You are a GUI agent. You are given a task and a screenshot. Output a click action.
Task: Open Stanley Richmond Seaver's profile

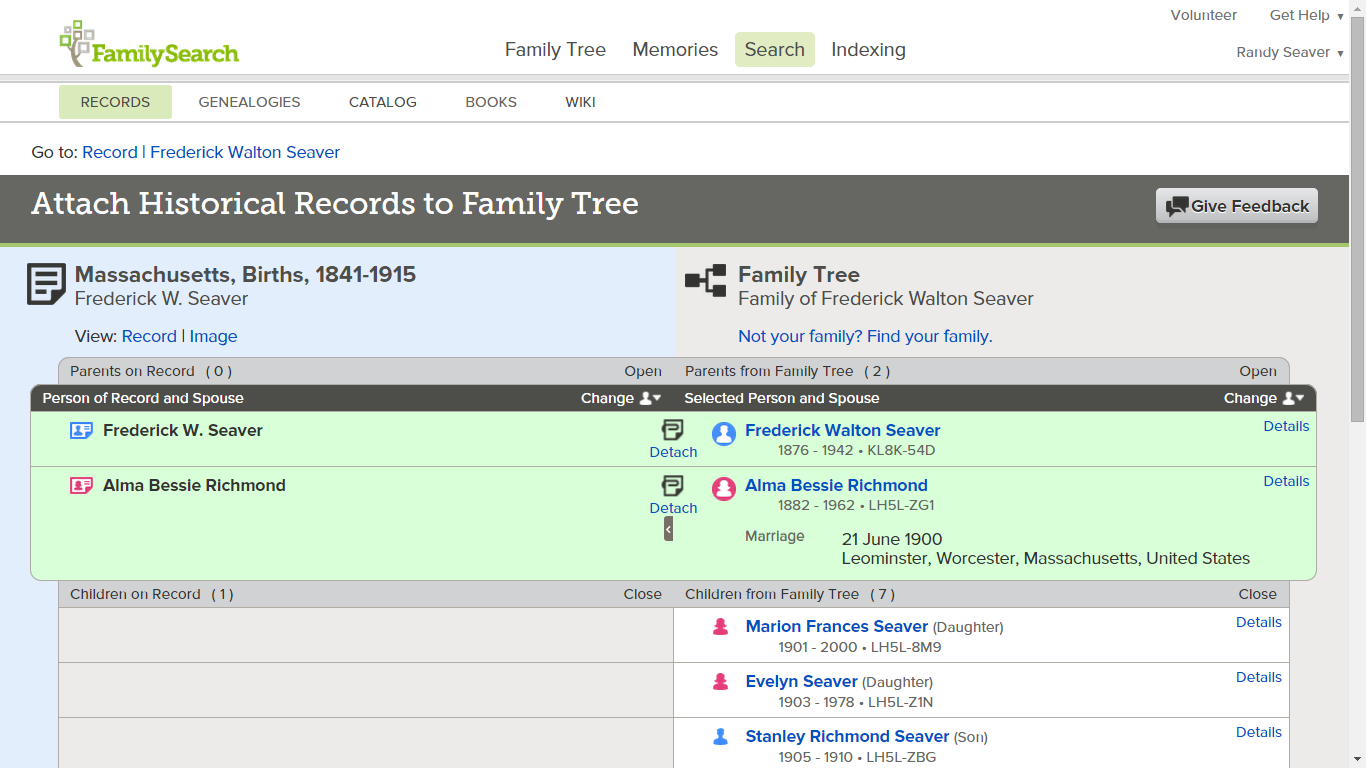point(847,736)
